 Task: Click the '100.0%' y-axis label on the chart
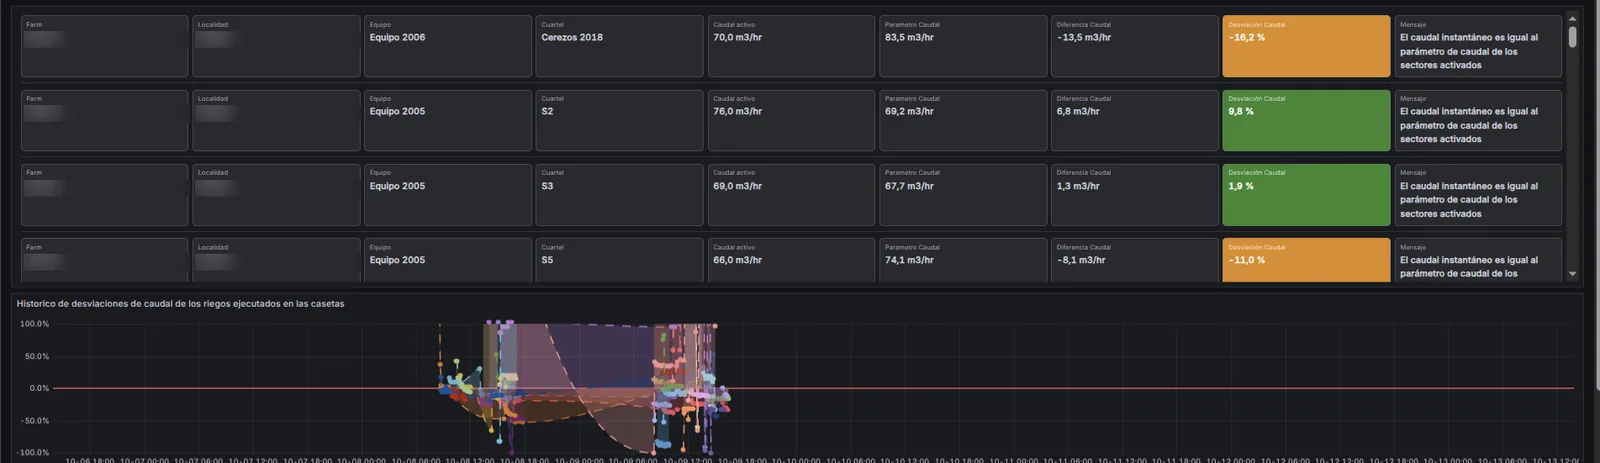click(x=34, y=324)
